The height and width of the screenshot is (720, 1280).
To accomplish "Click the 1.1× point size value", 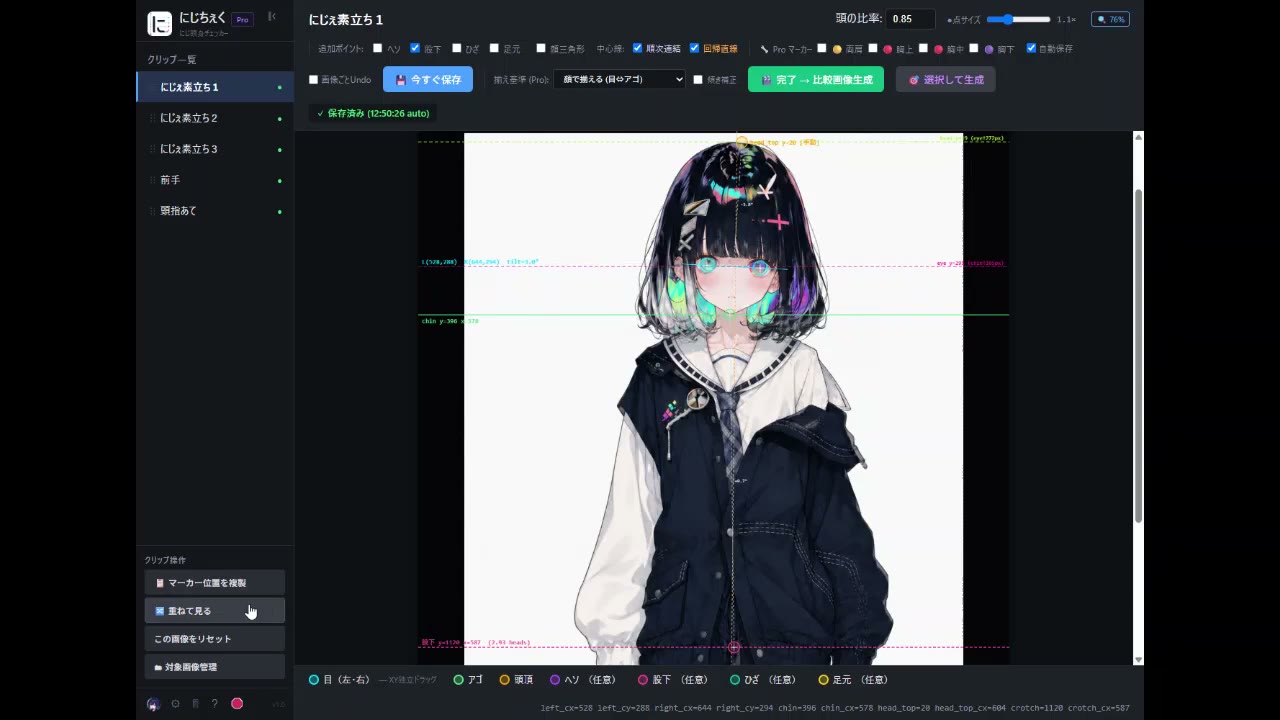I will 1066,19.
